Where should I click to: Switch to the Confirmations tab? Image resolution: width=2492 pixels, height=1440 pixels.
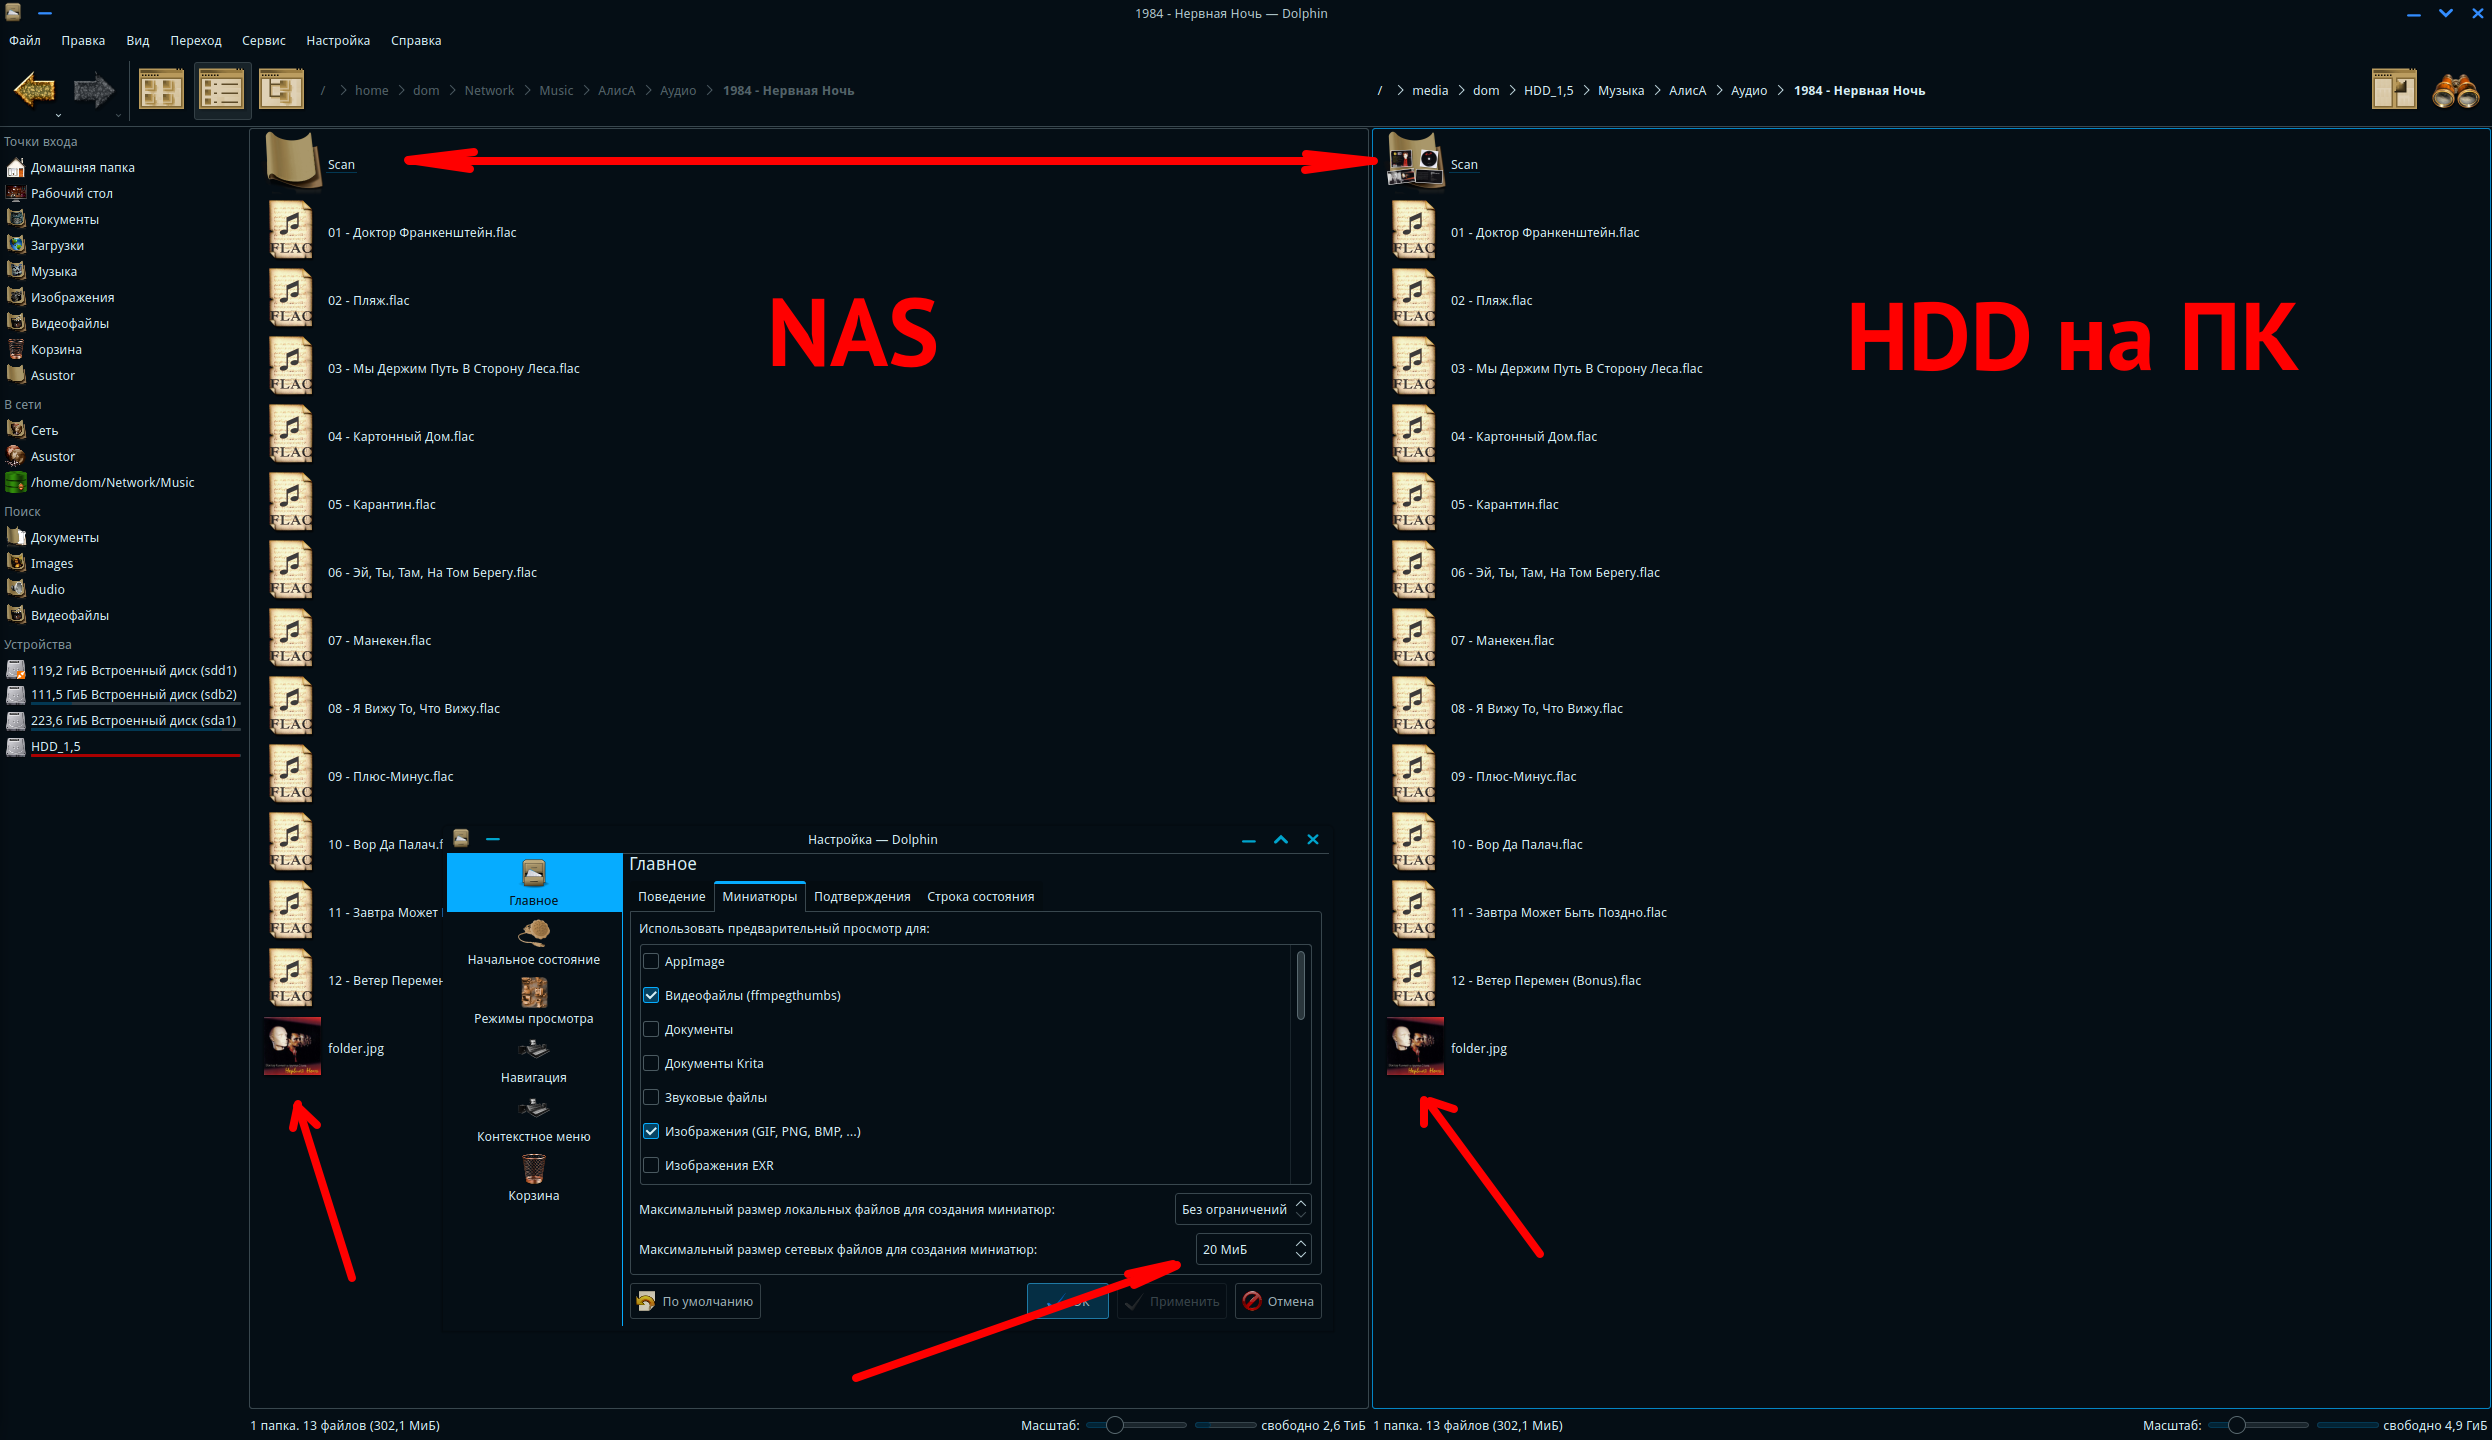click(861, 896)
